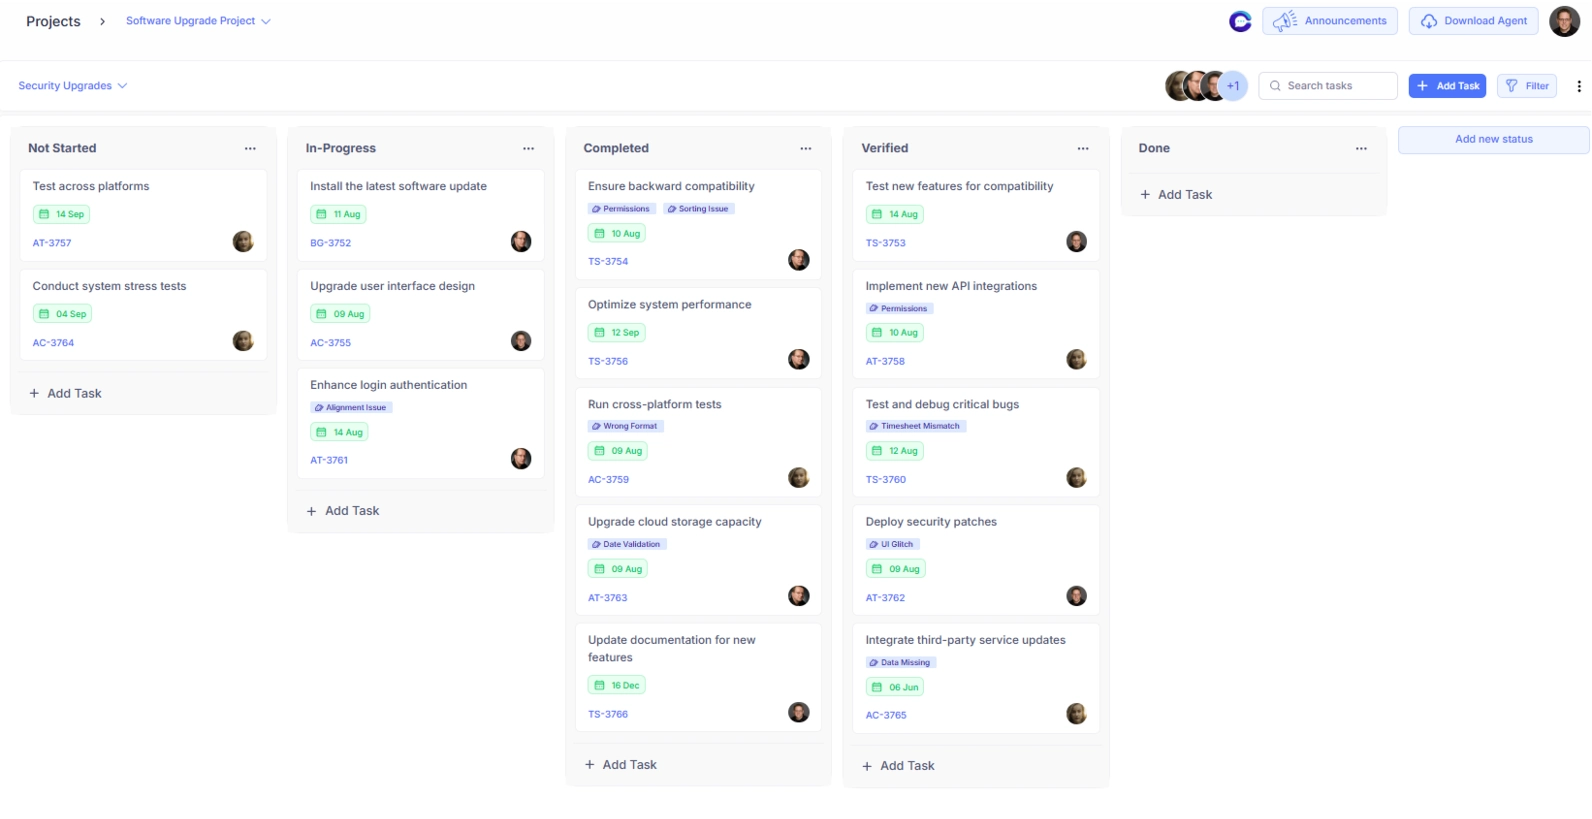1592x819 pixels.
Task: Open the Completed column ellipsis menu
Action: pos(805,148)
